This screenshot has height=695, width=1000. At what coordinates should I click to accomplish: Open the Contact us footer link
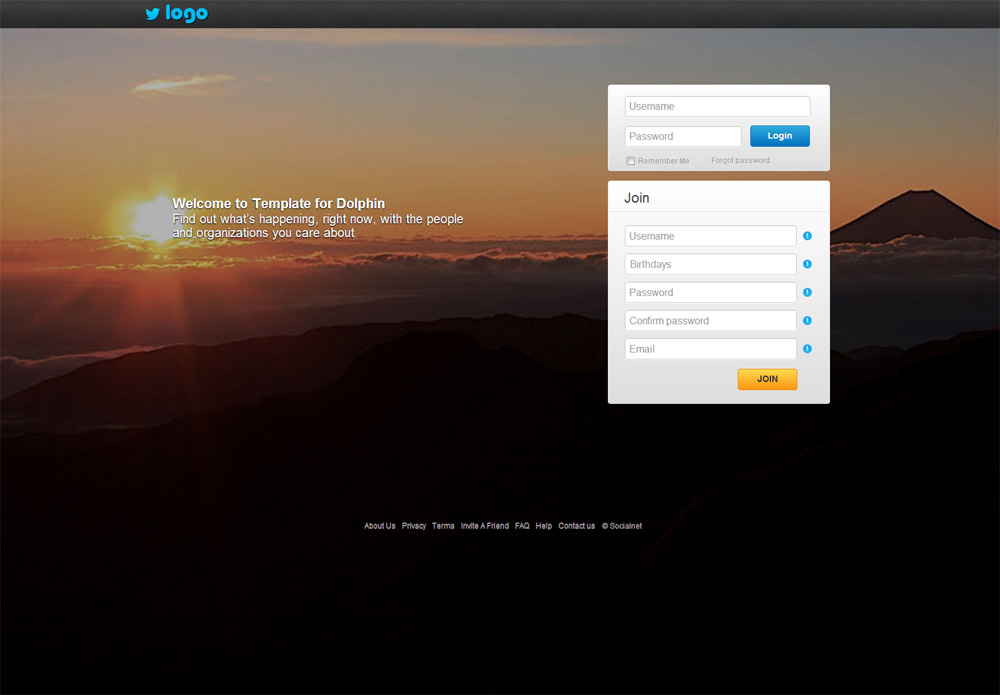click(577, 526)
